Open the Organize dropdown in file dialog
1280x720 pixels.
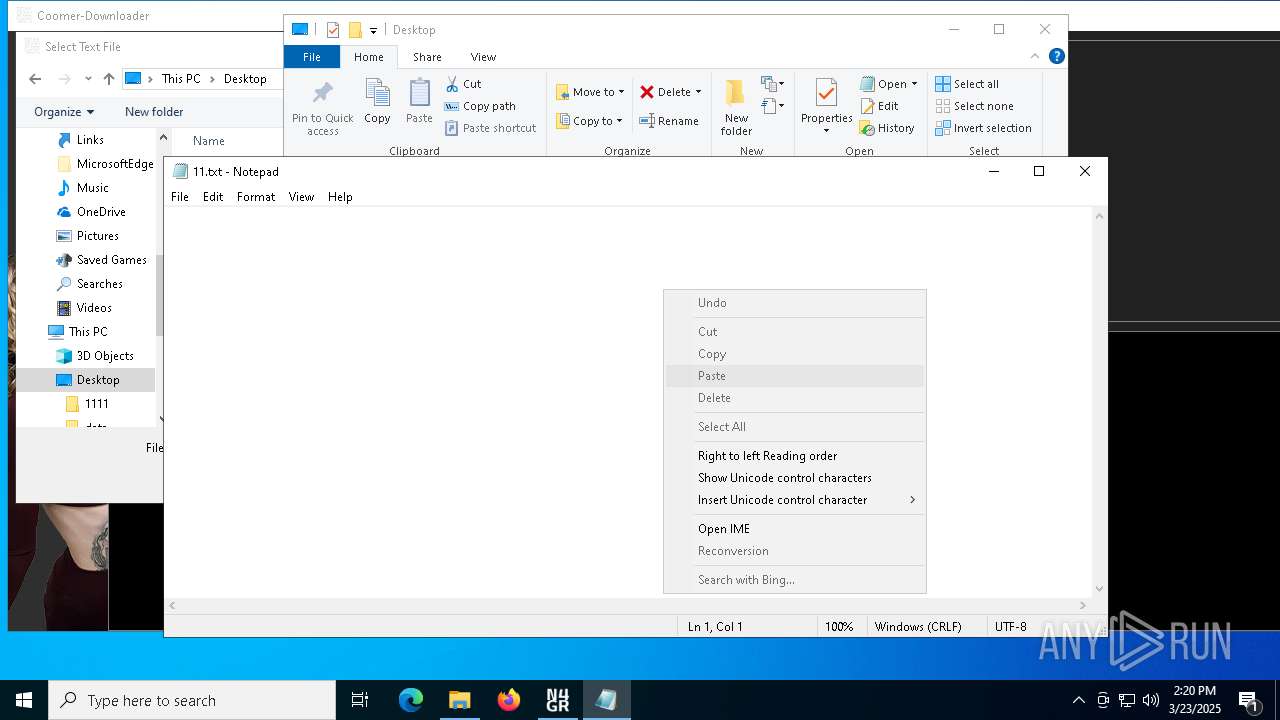point(64,112)
